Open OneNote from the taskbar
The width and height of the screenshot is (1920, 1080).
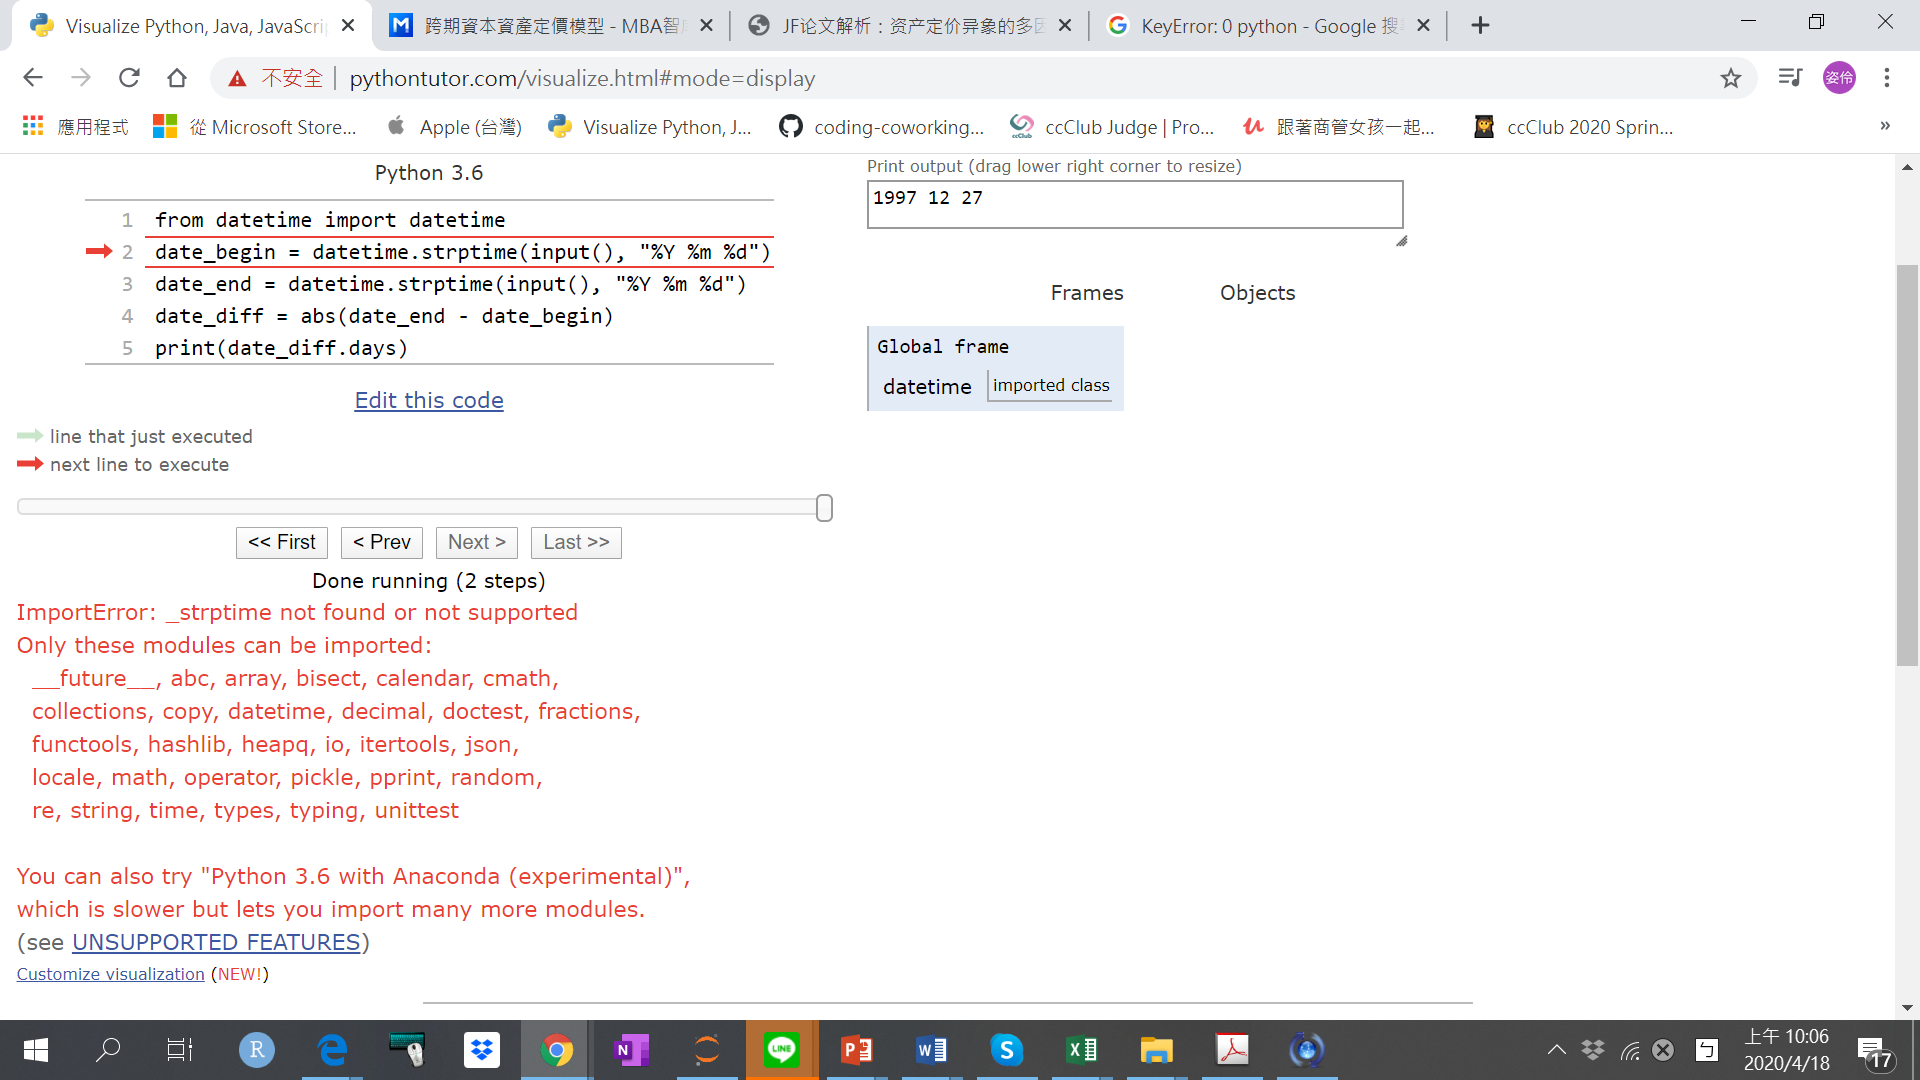pyautogui.click(x=631, y=1050)
